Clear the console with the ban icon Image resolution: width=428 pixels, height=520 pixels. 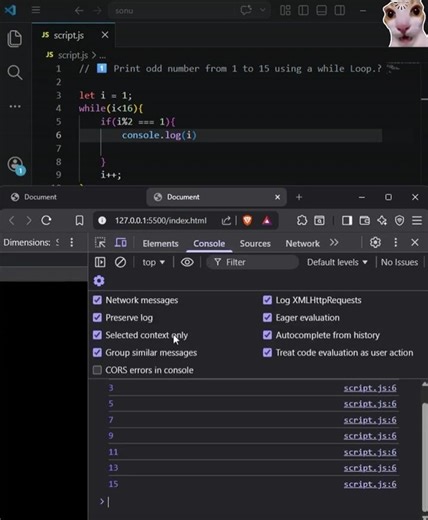tap(120, 262)
